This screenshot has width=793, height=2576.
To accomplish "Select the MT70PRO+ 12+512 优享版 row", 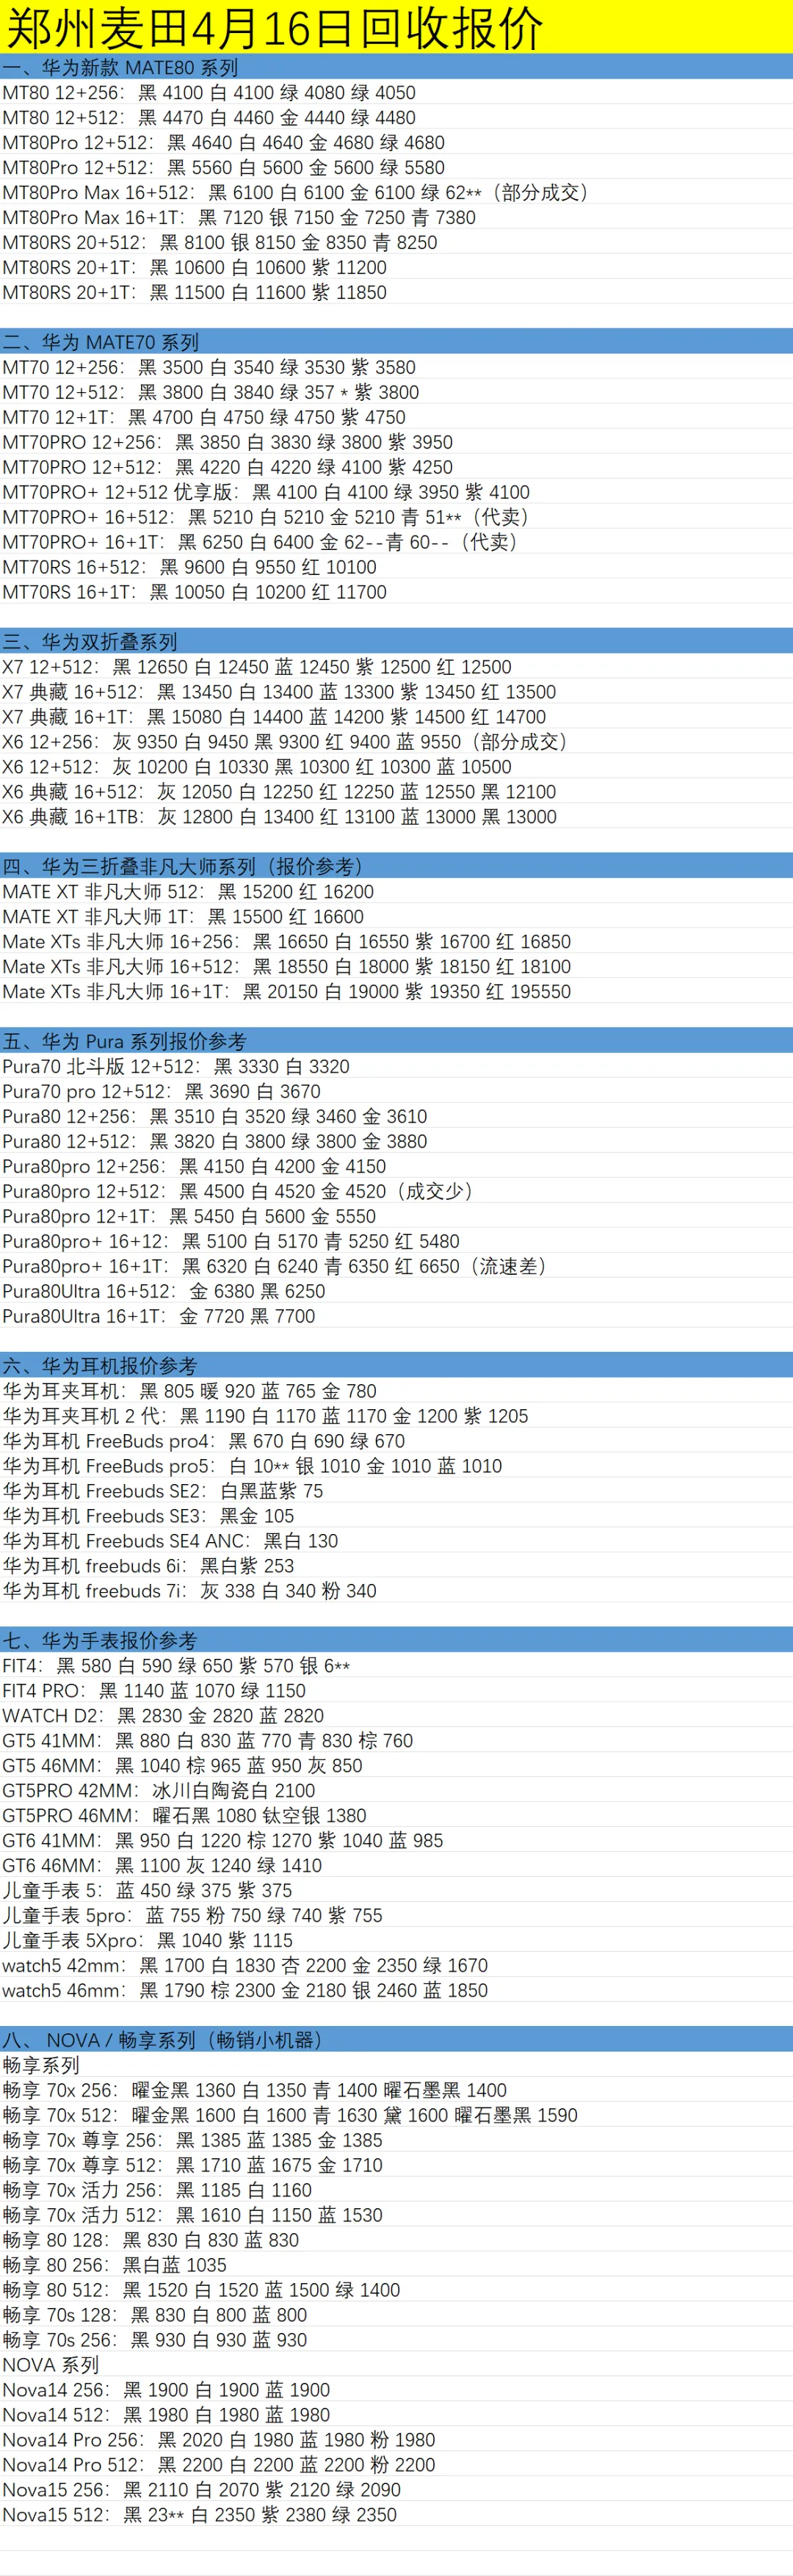I will click(x=396, y=492).
